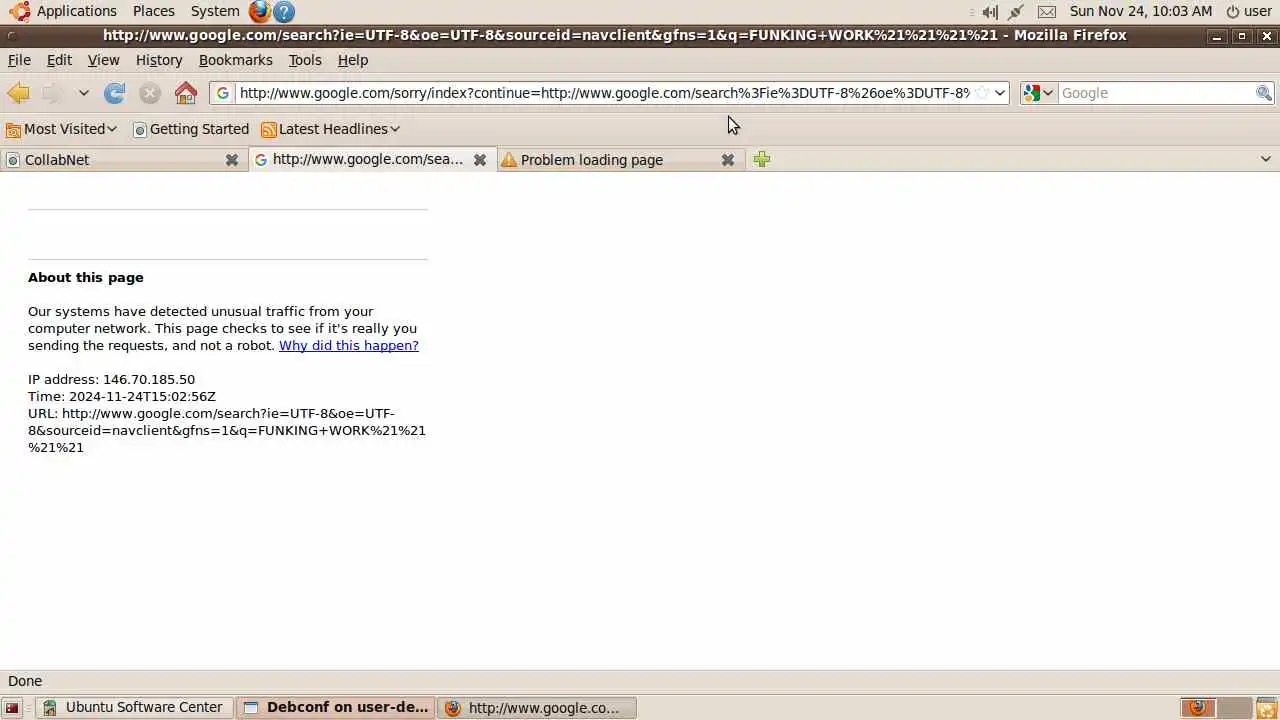
Task: Open the File menu
Action: pos(19,60)
